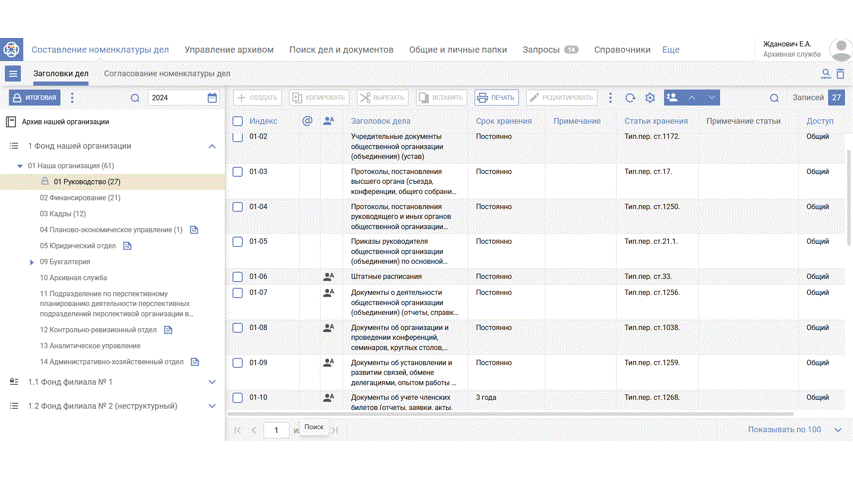
Task: Click the search icon next to Записей
Action: pos(774,98)
